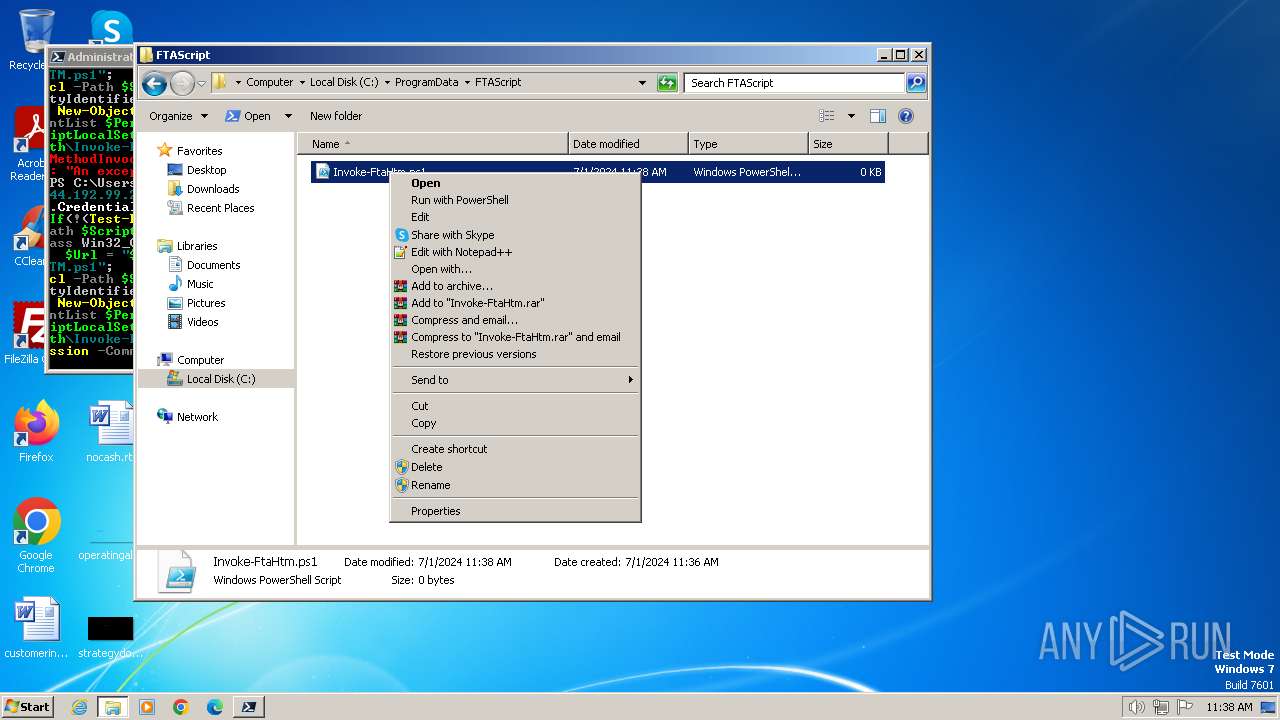Screen dimensions: 1280x720
Task: Click the Notepad++ icon in context menu
Action: pos(401,252)
